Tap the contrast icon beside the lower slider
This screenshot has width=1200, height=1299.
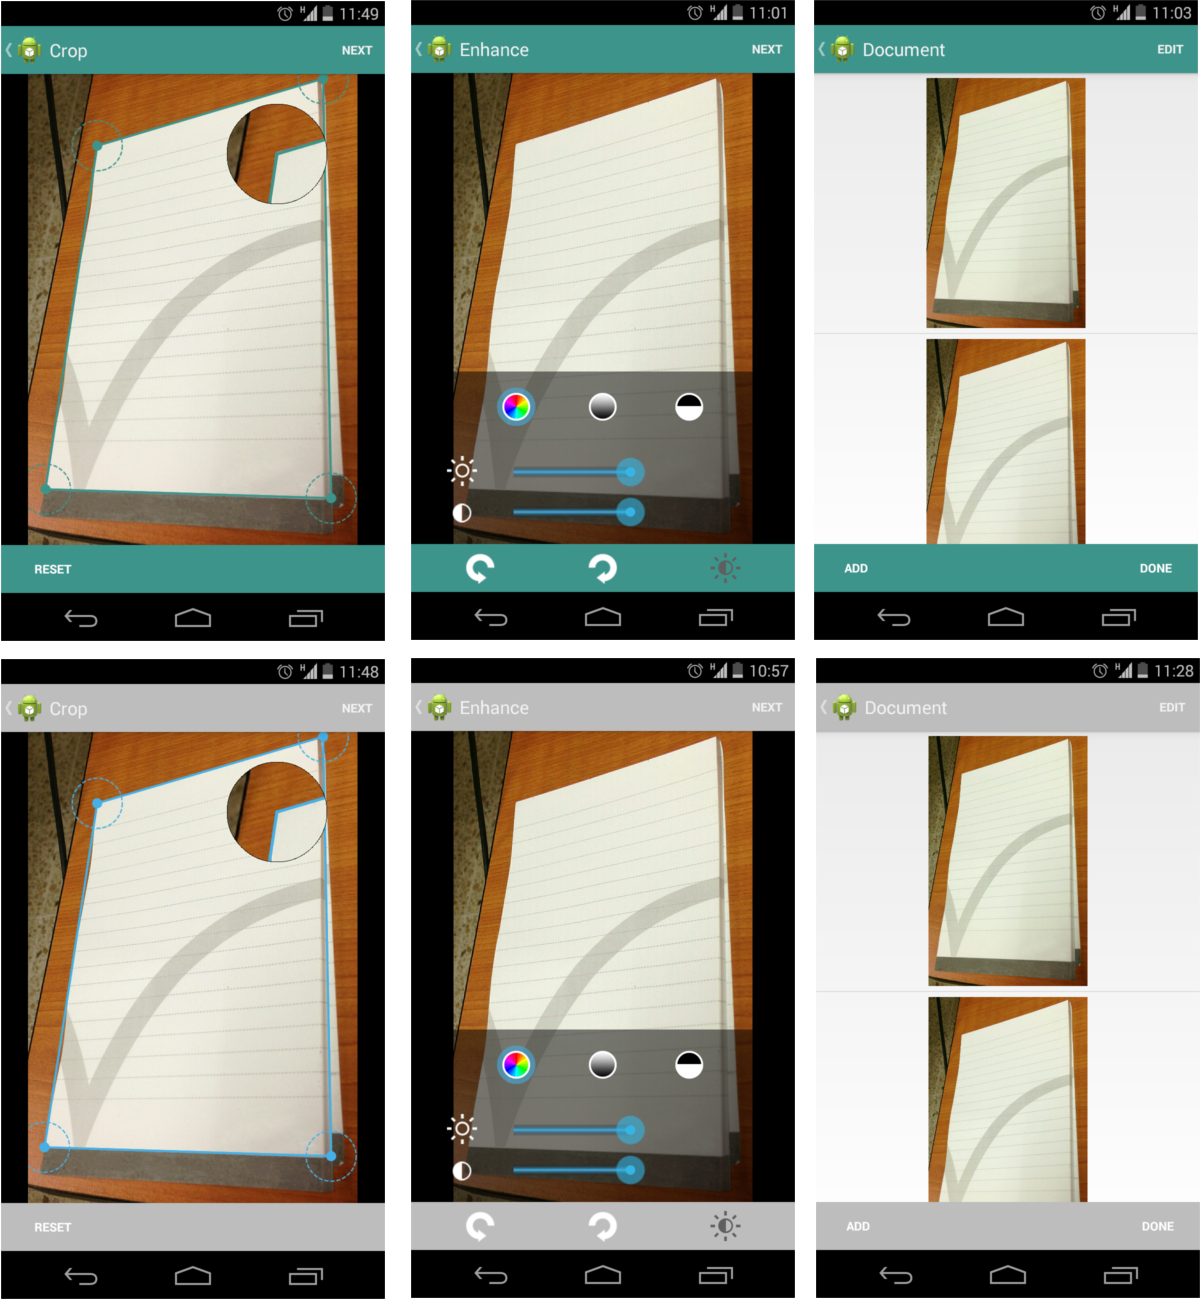[462, 513]
